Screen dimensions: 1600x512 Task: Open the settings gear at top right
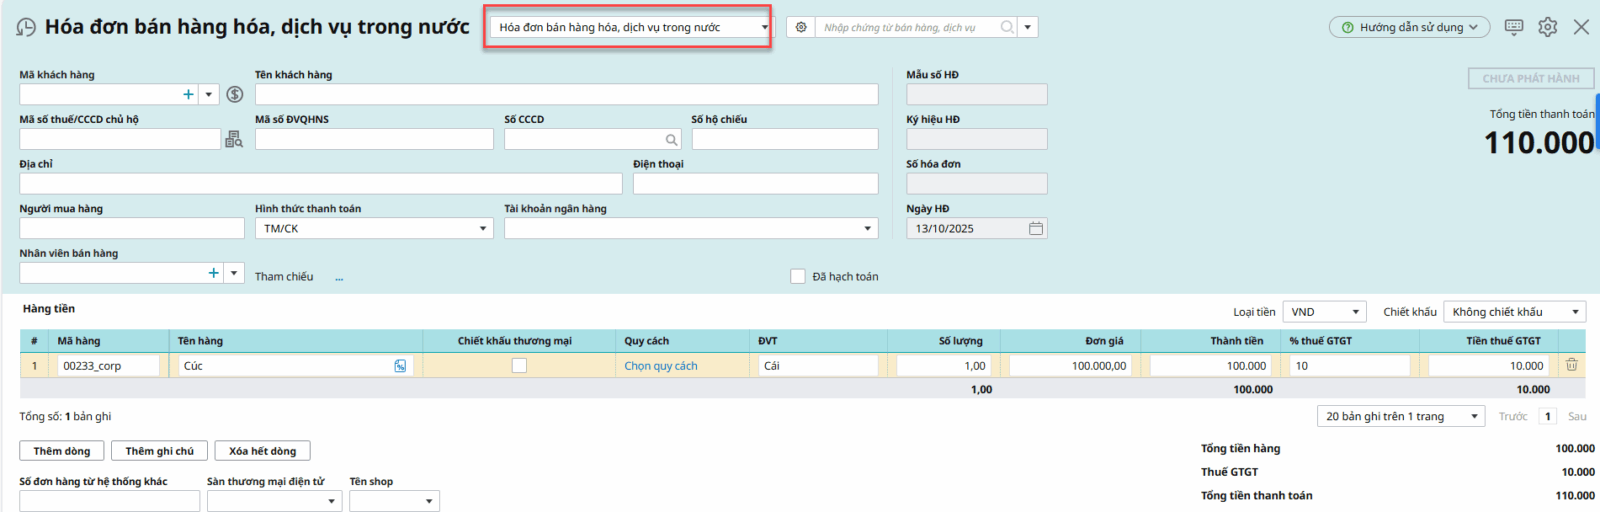(x=1547, y=28)
